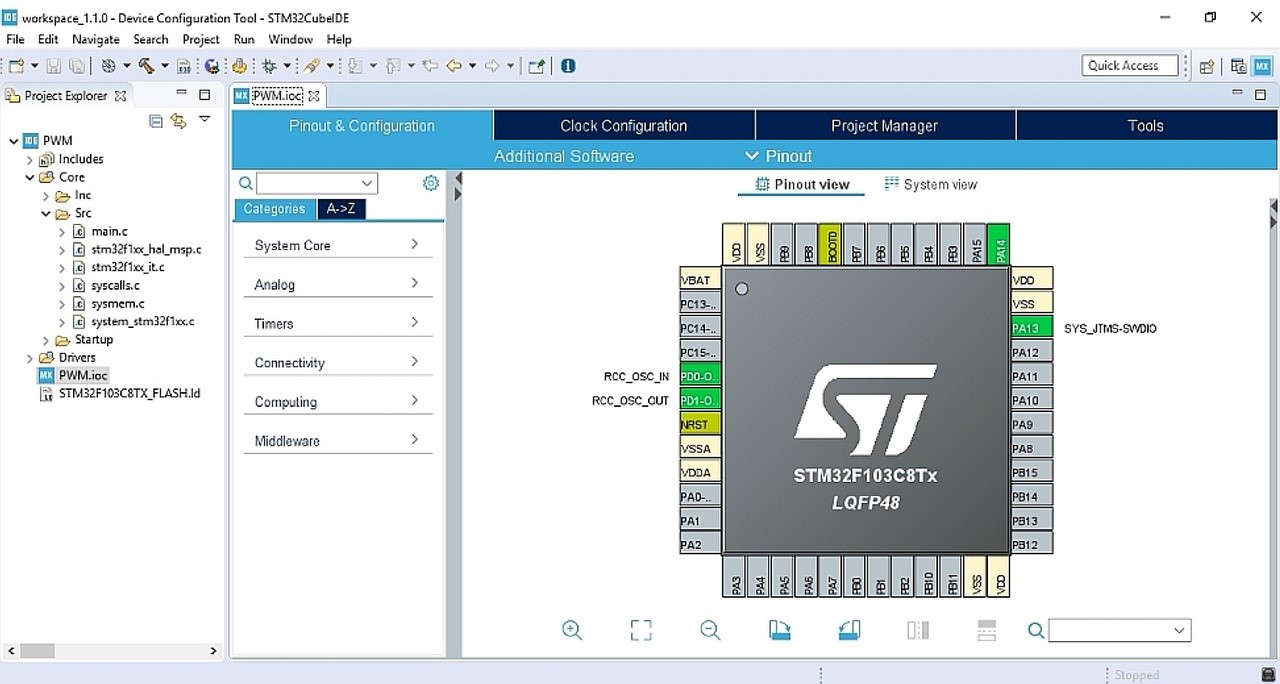
Task: Select the Categories list mode
Action: pos(274,209)
